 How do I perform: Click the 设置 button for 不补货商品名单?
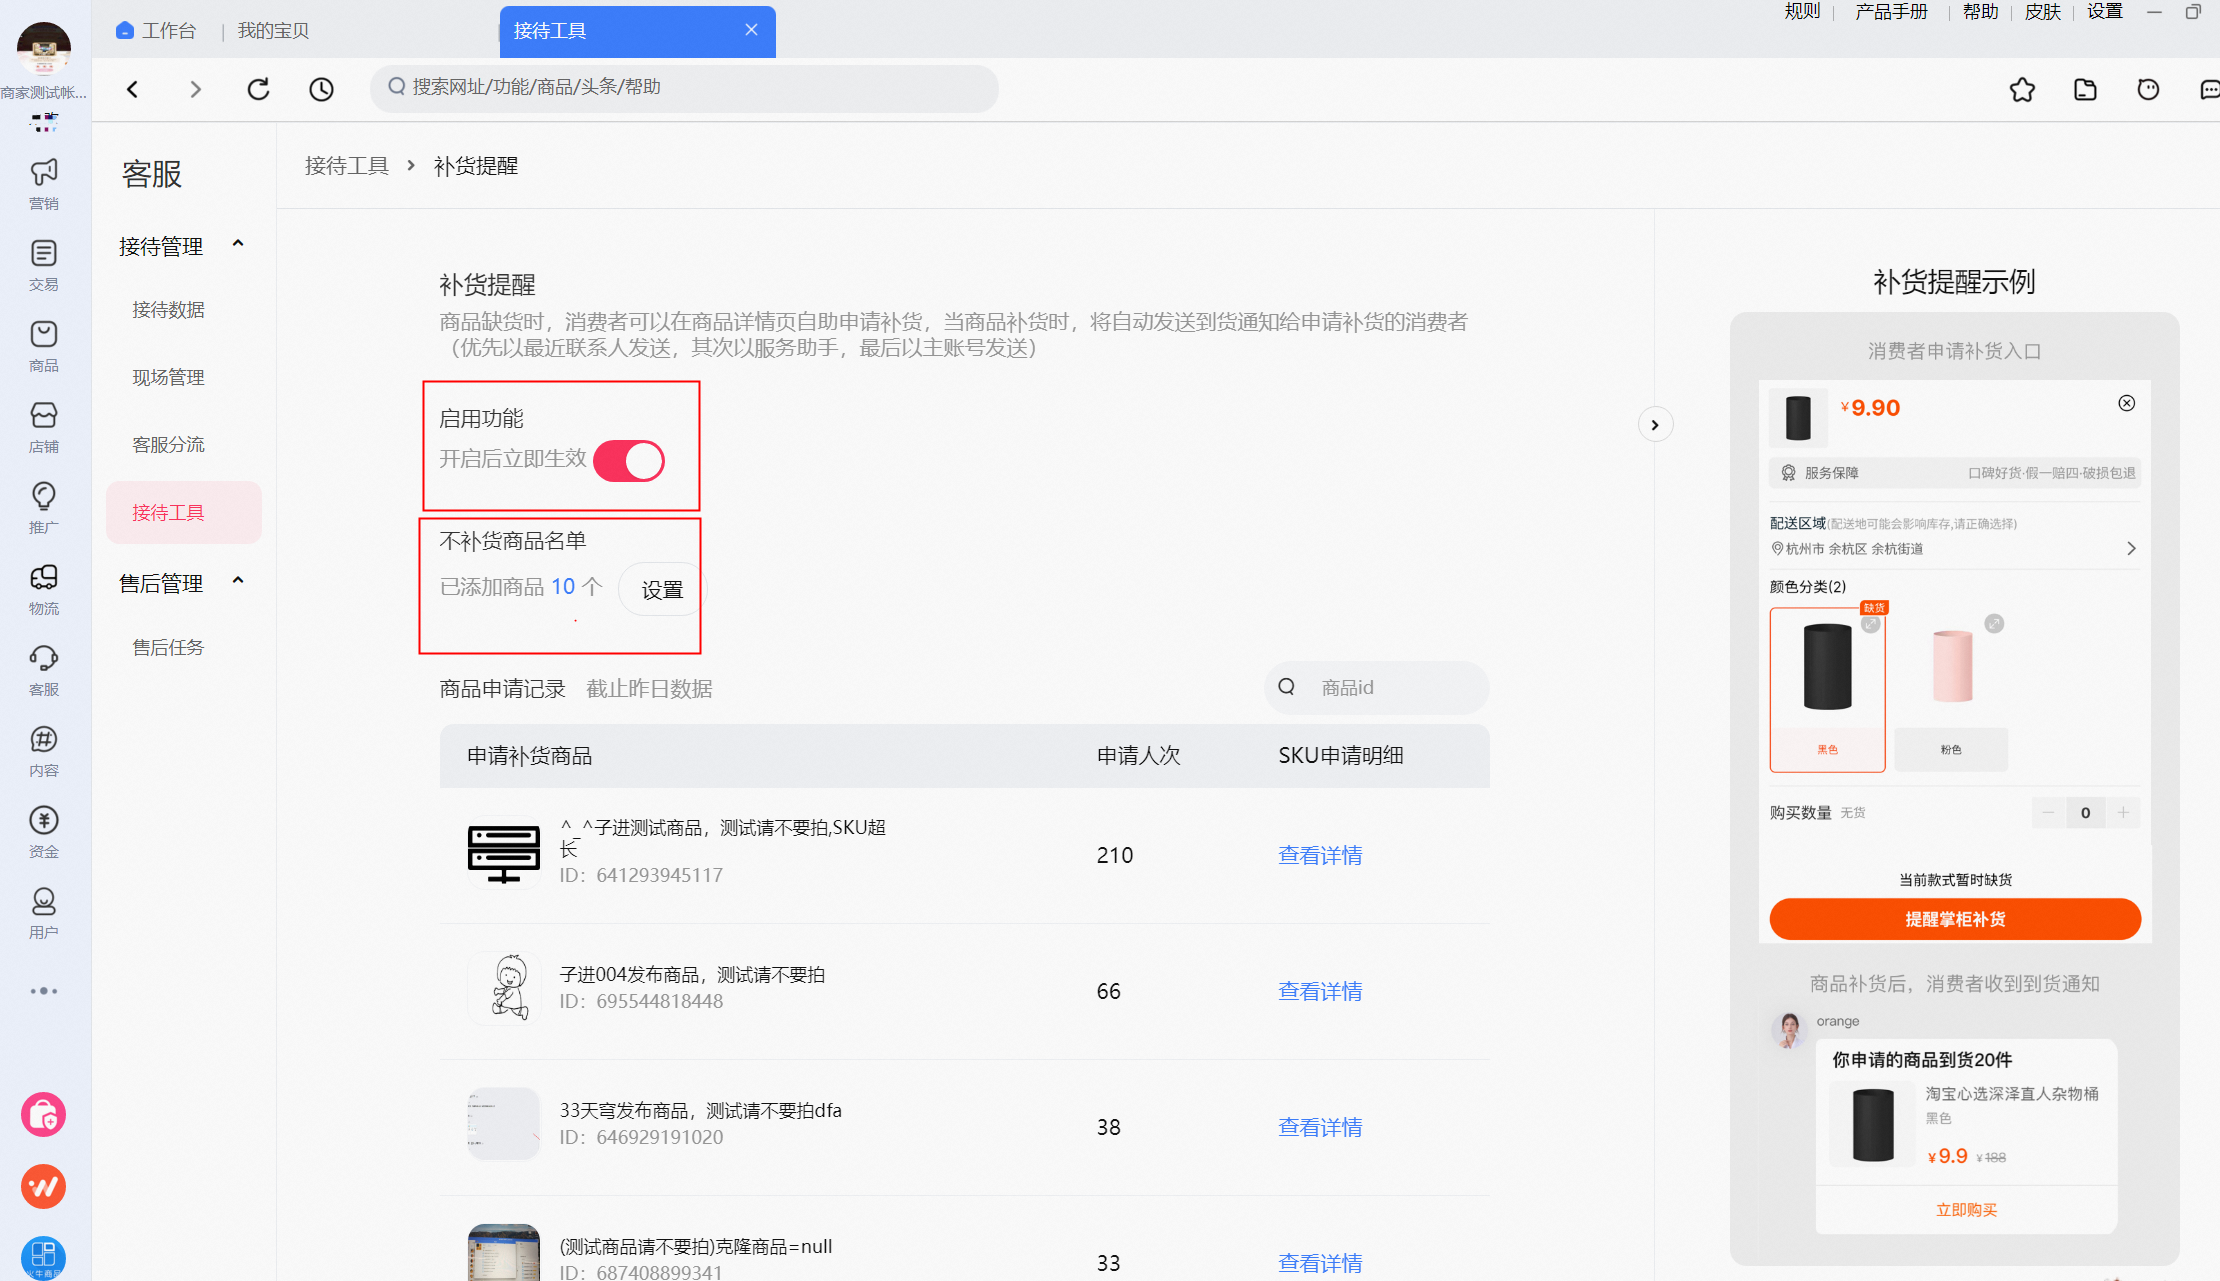tap(662, 590)
